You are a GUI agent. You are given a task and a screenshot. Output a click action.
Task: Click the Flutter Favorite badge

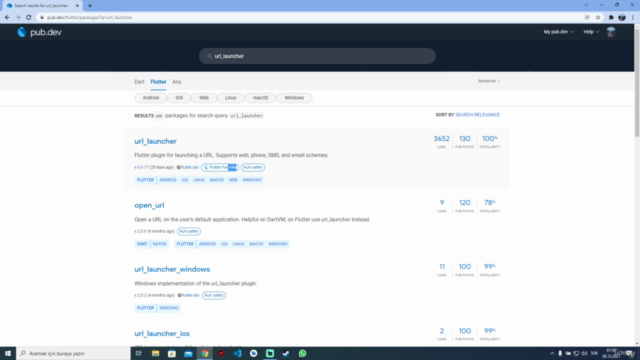(x=220, y=167)
